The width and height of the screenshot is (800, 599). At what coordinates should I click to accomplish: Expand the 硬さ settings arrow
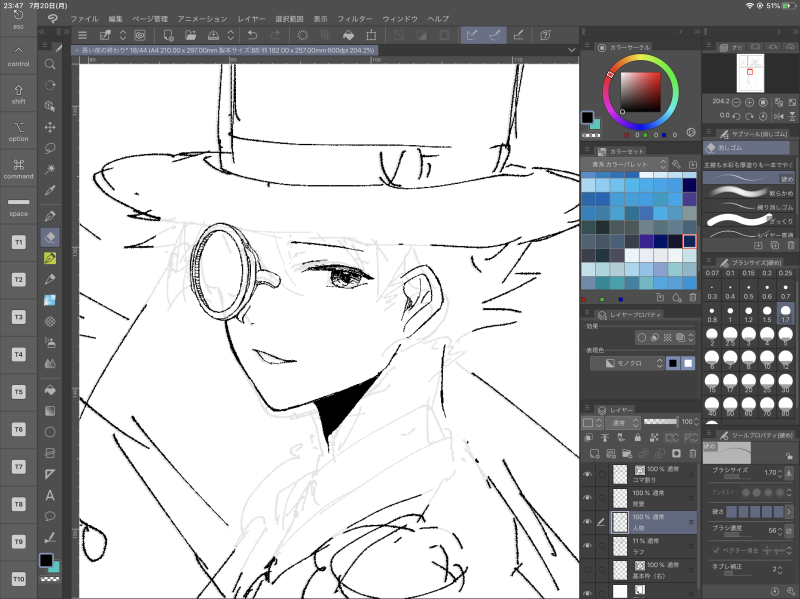tap(789, 511)
